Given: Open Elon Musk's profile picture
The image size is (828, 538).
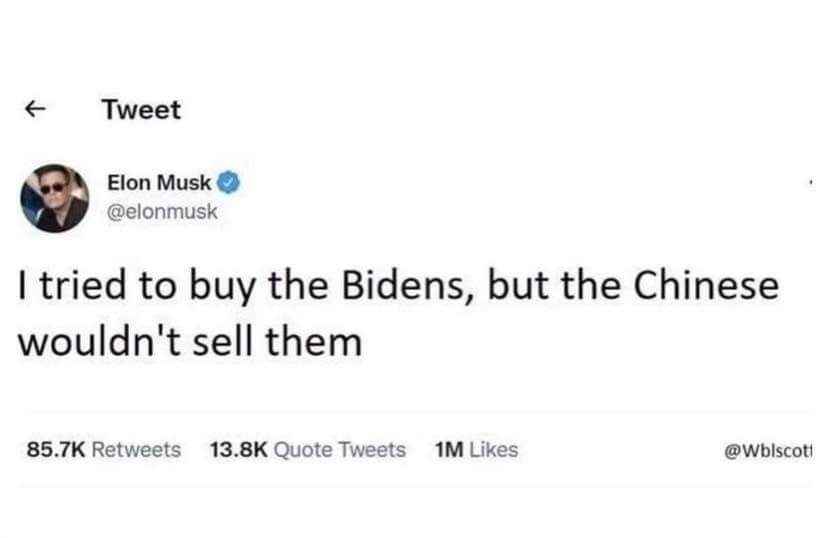Looking at the screenshot, I should (x=54, y=197).
